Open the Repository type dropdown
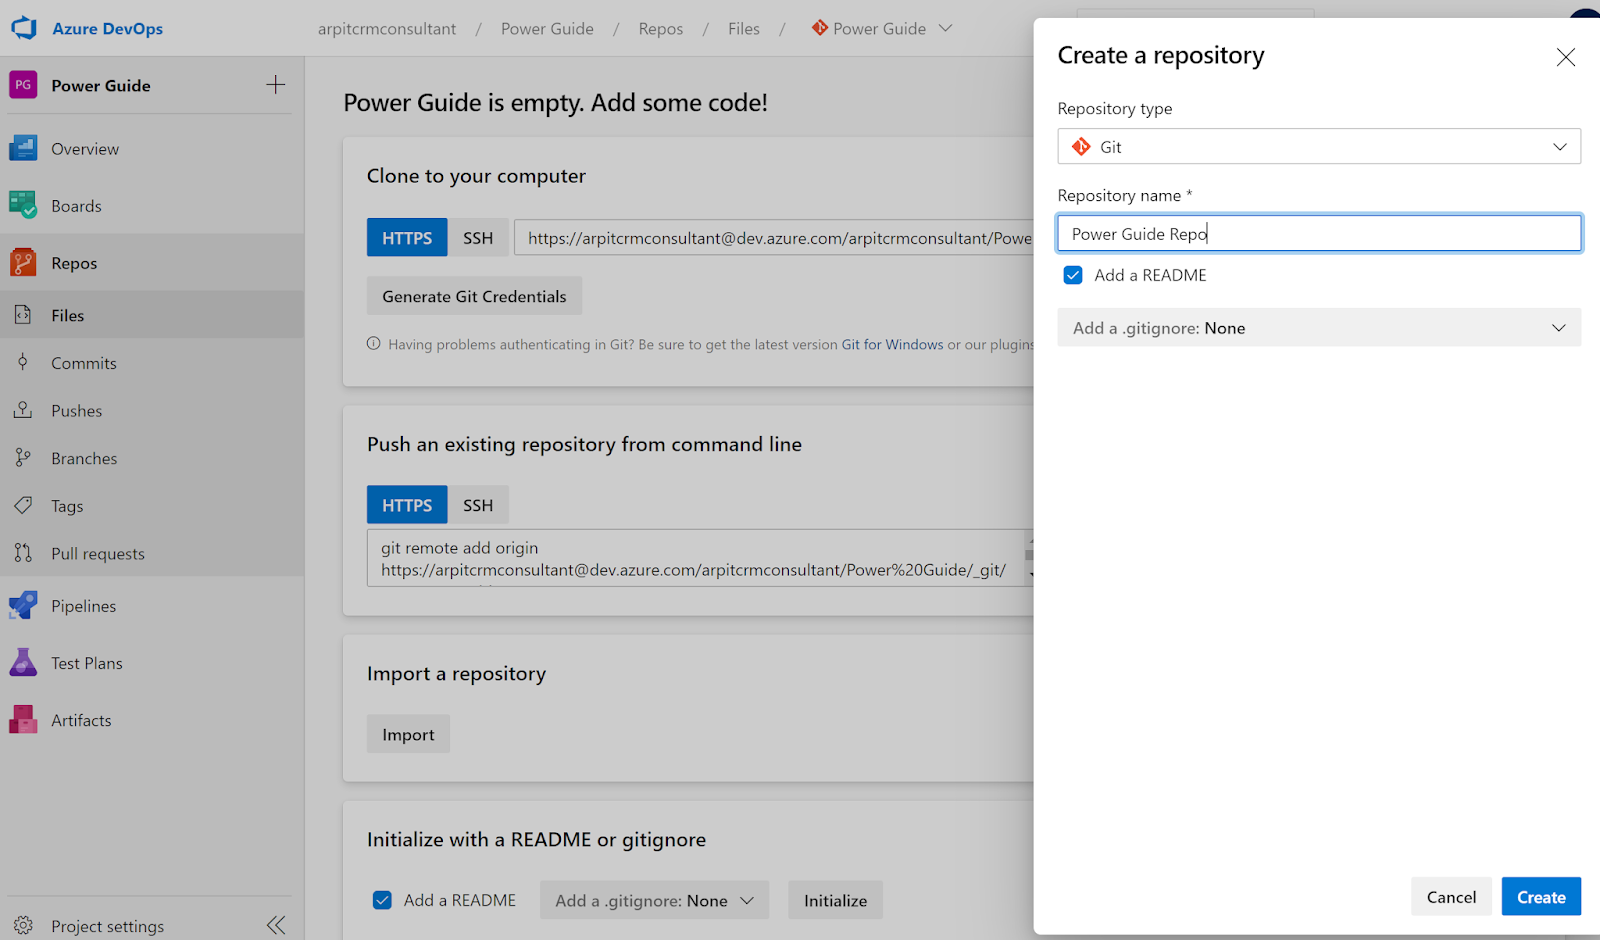1600x940 pixels. [1318, 146]
